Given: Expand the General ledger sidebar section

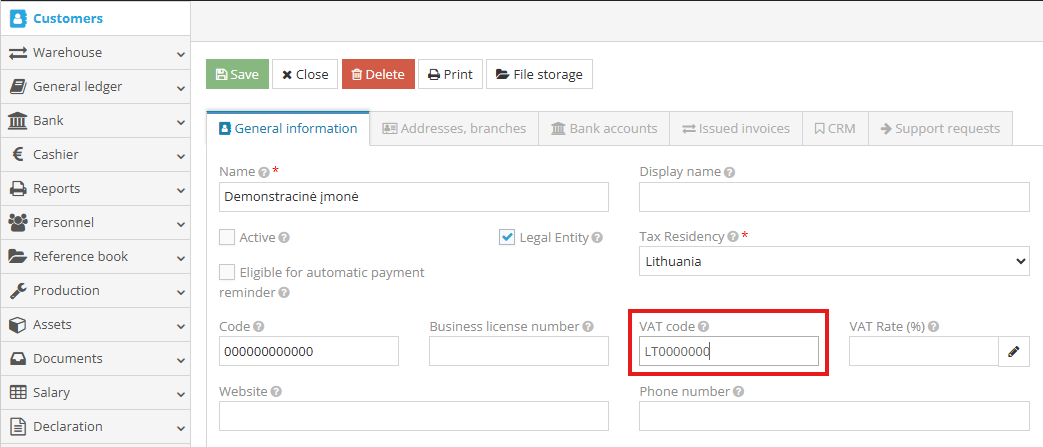Looking at the screenshot, I should coord(95,87).
